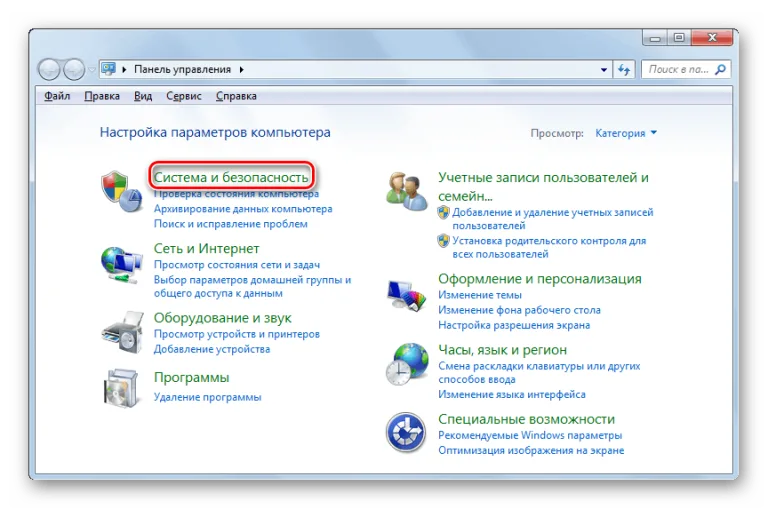Image resolution: width=768 pixels, height=509 pixels.
Task: Click the refresh icon beside address bar
Action: [x=624, y=70]
